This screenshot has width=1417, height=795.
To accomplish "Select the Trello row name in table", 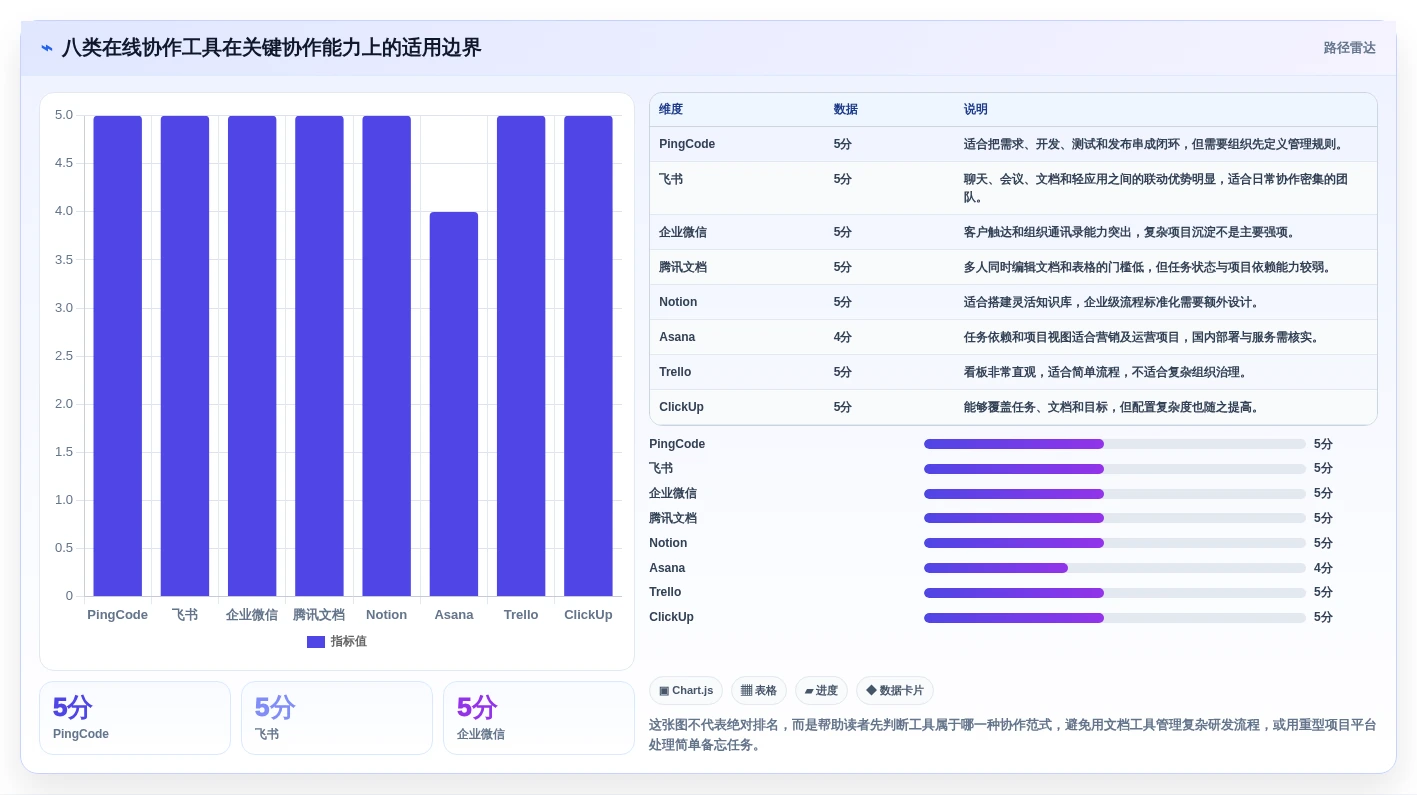I will coord(675,372).
